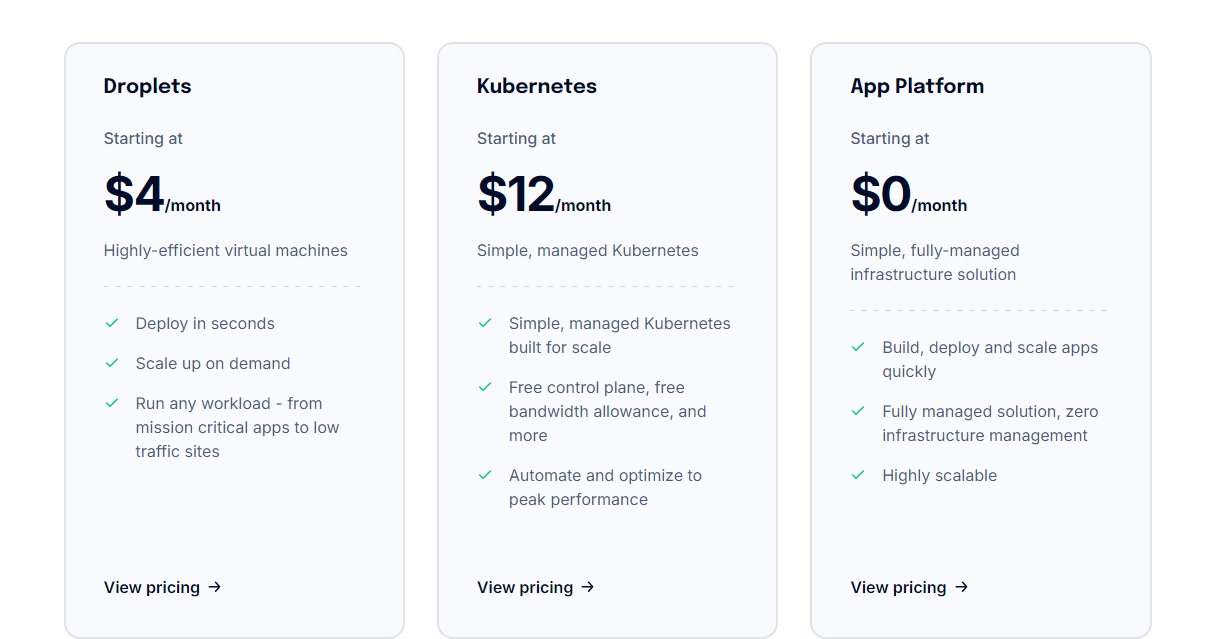Click the checkmark beside Fully managed solution

(858, 411)
